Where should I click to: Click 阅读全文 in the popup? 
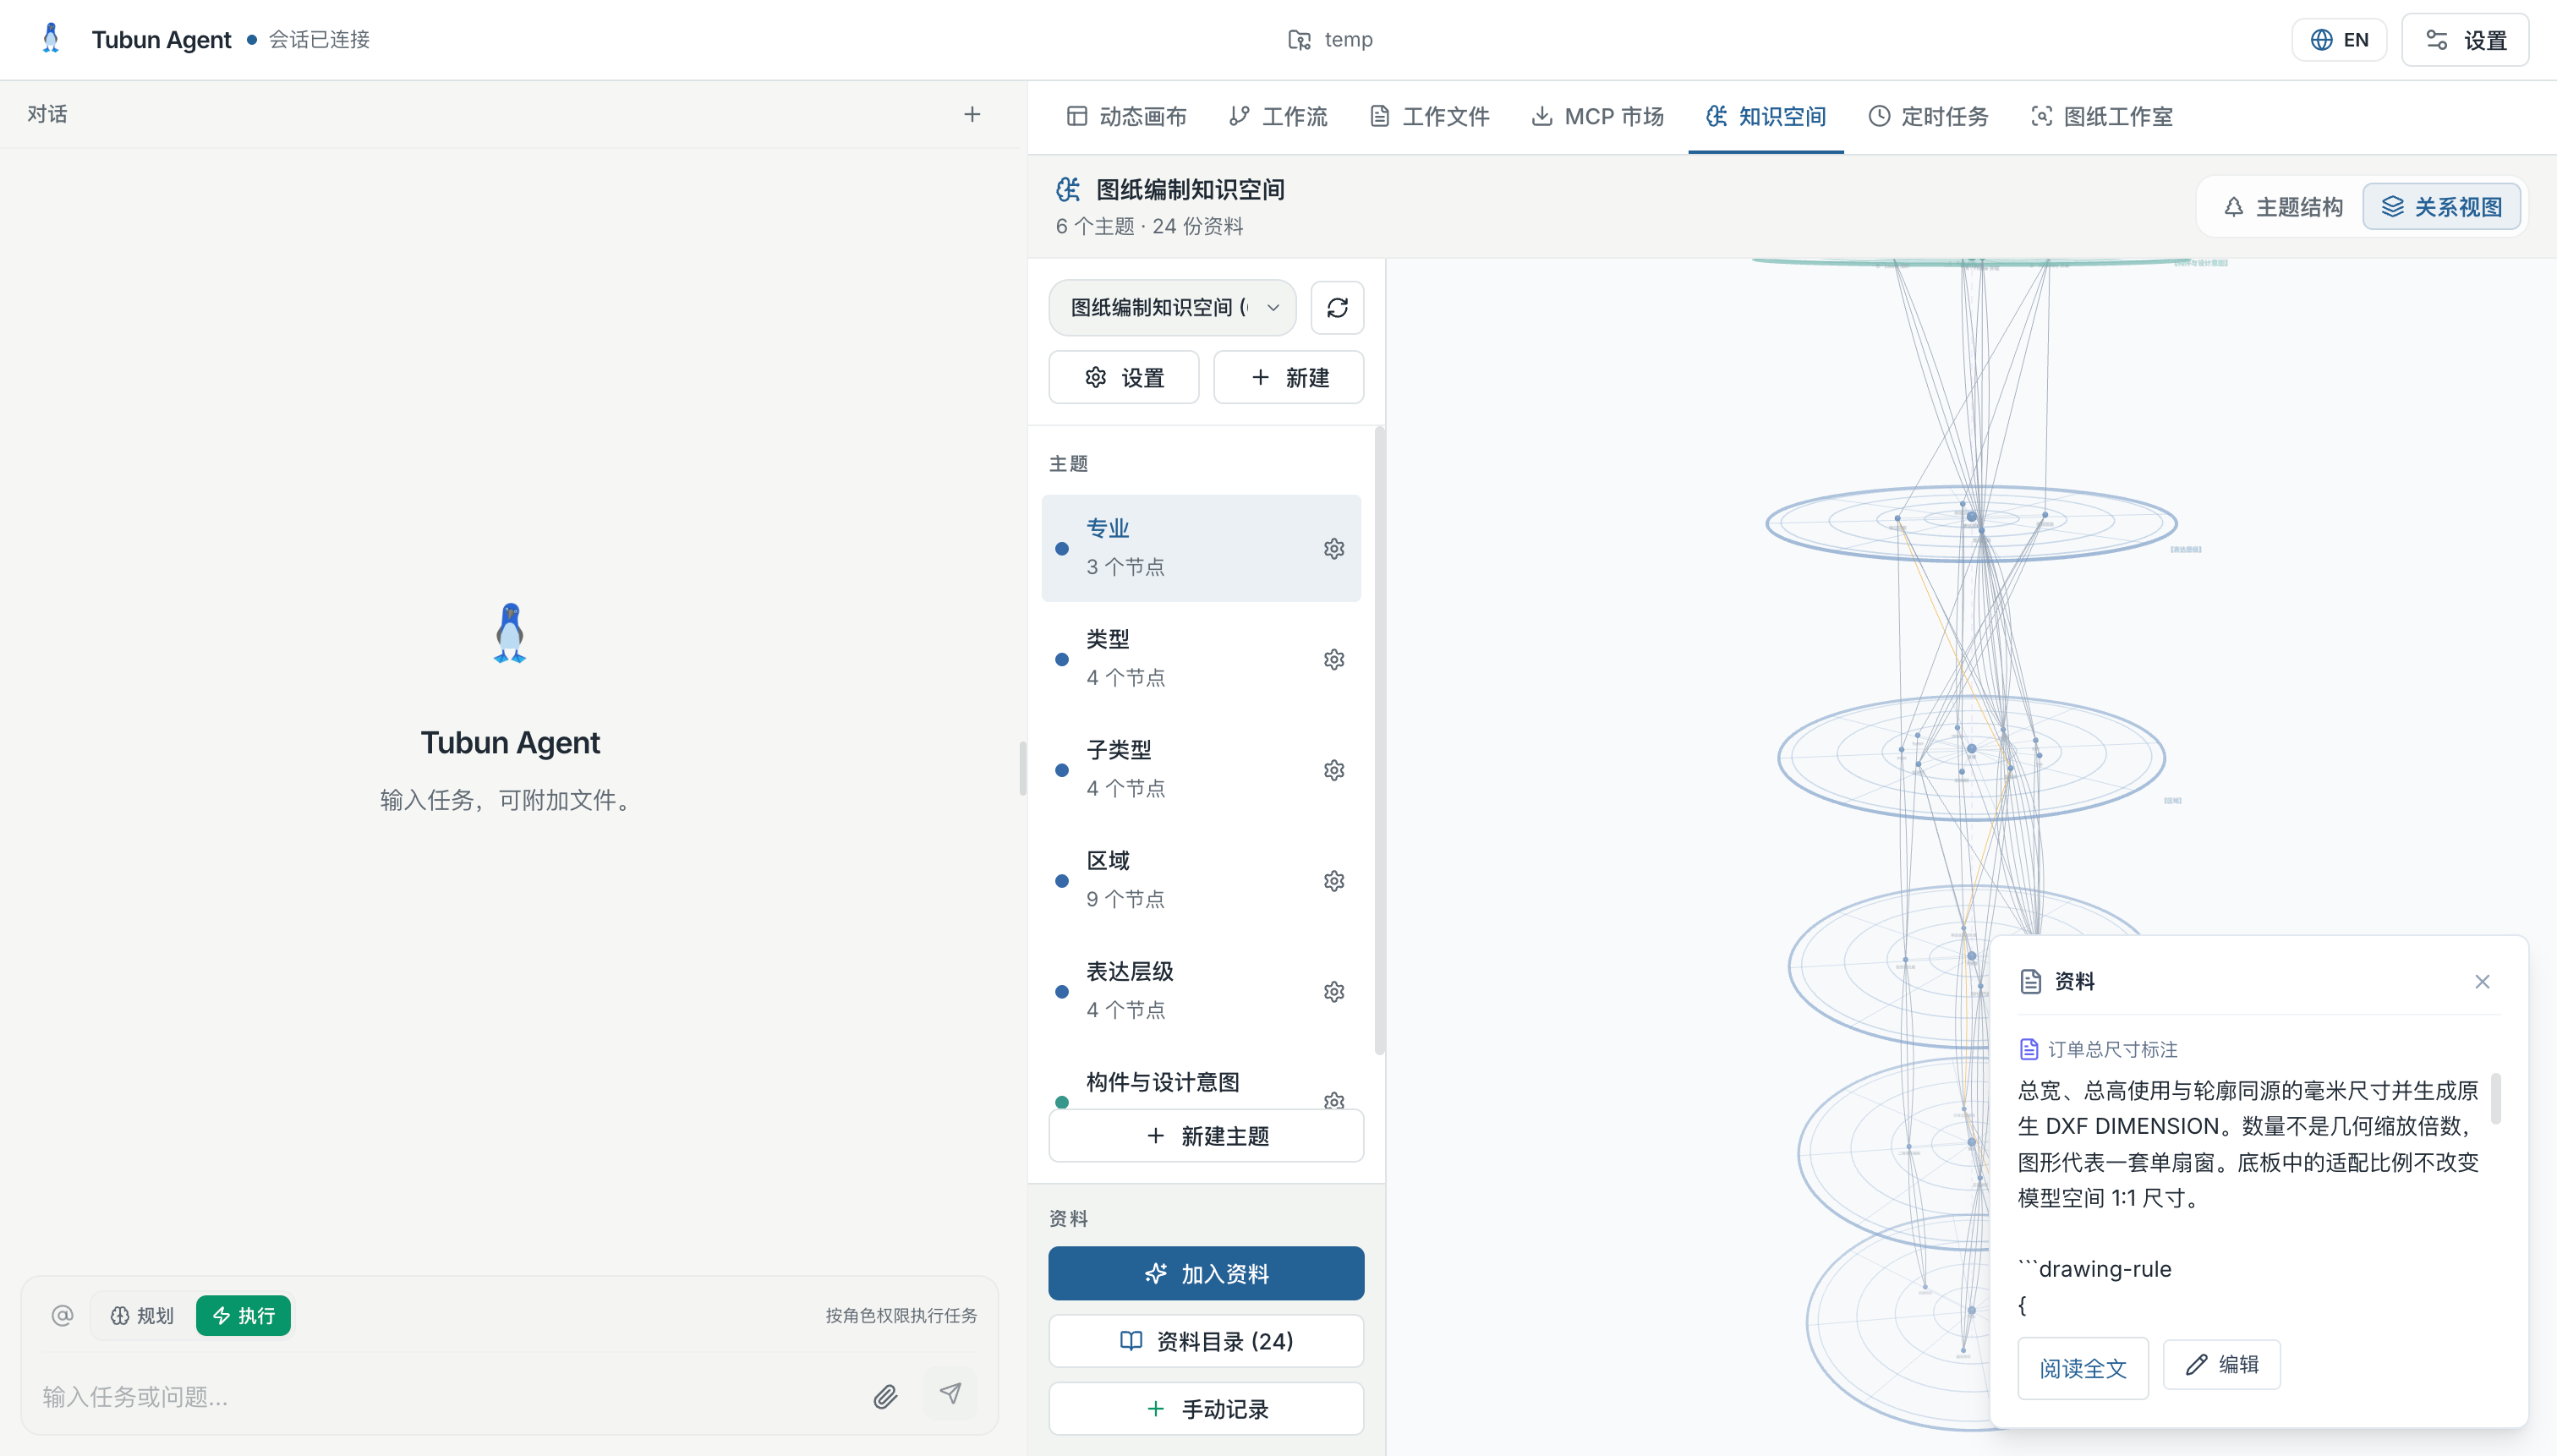[2083, 1367]
